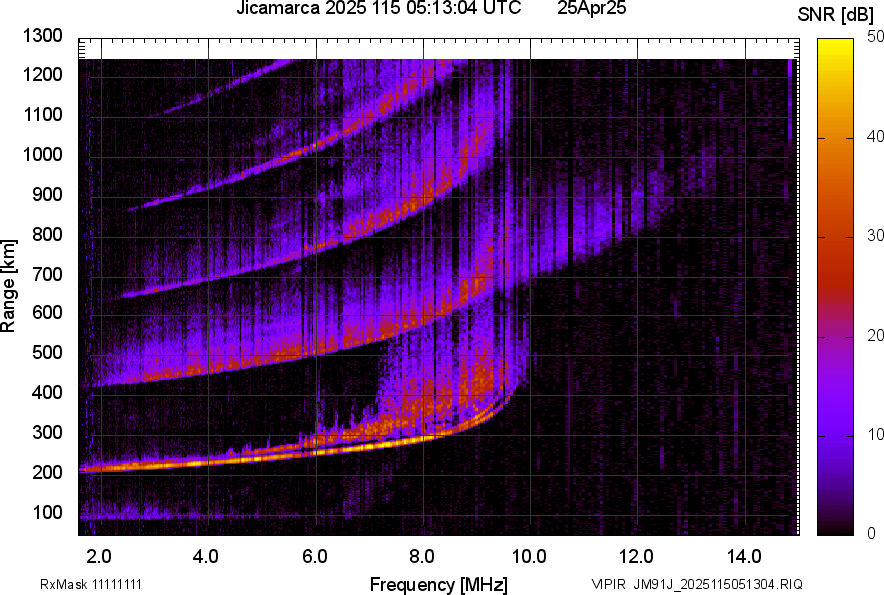This screenshot has width=884, height=595.
Task: Click the range tick label '200'
Action: coord(47,472)
